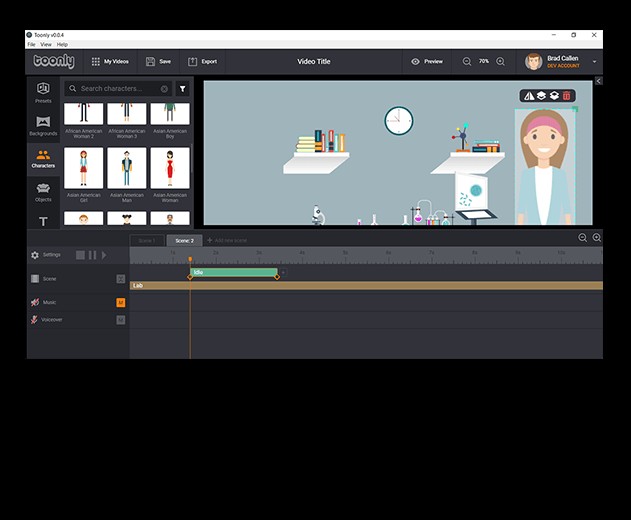Select the Text tool

click(43, 221)
